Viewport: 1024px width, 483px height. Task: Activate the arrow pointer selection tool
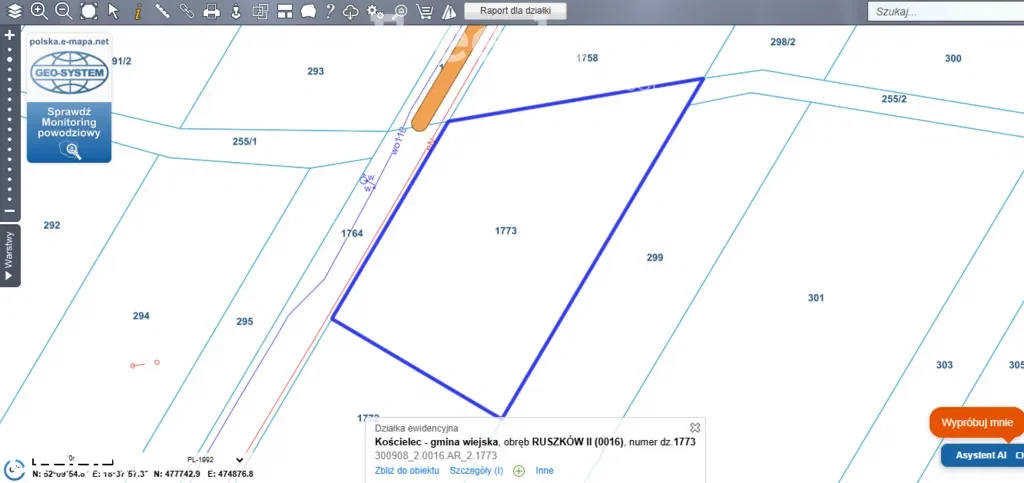coord(113,11)
